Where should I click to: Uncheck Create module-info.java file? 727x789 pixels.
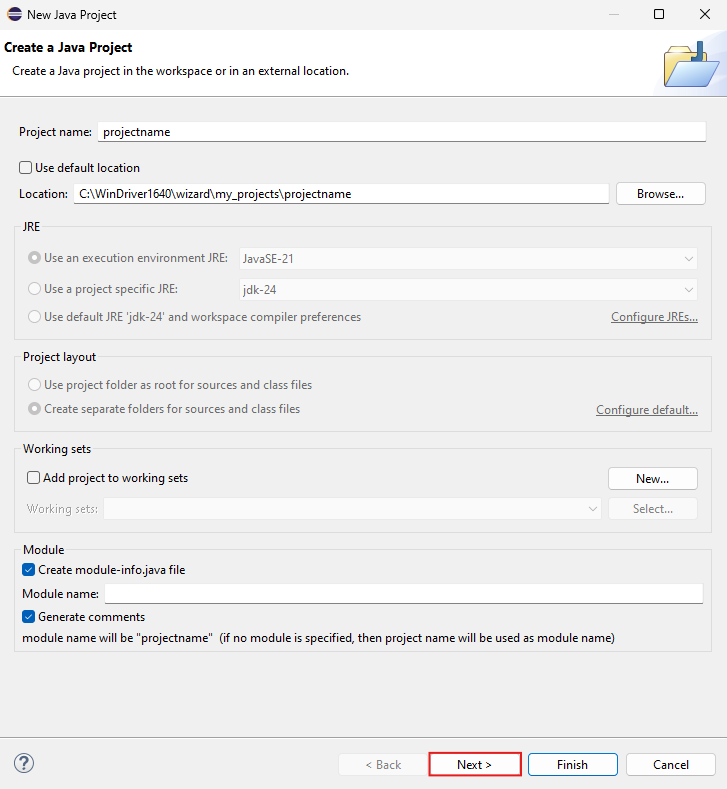(x=29, y=570)
